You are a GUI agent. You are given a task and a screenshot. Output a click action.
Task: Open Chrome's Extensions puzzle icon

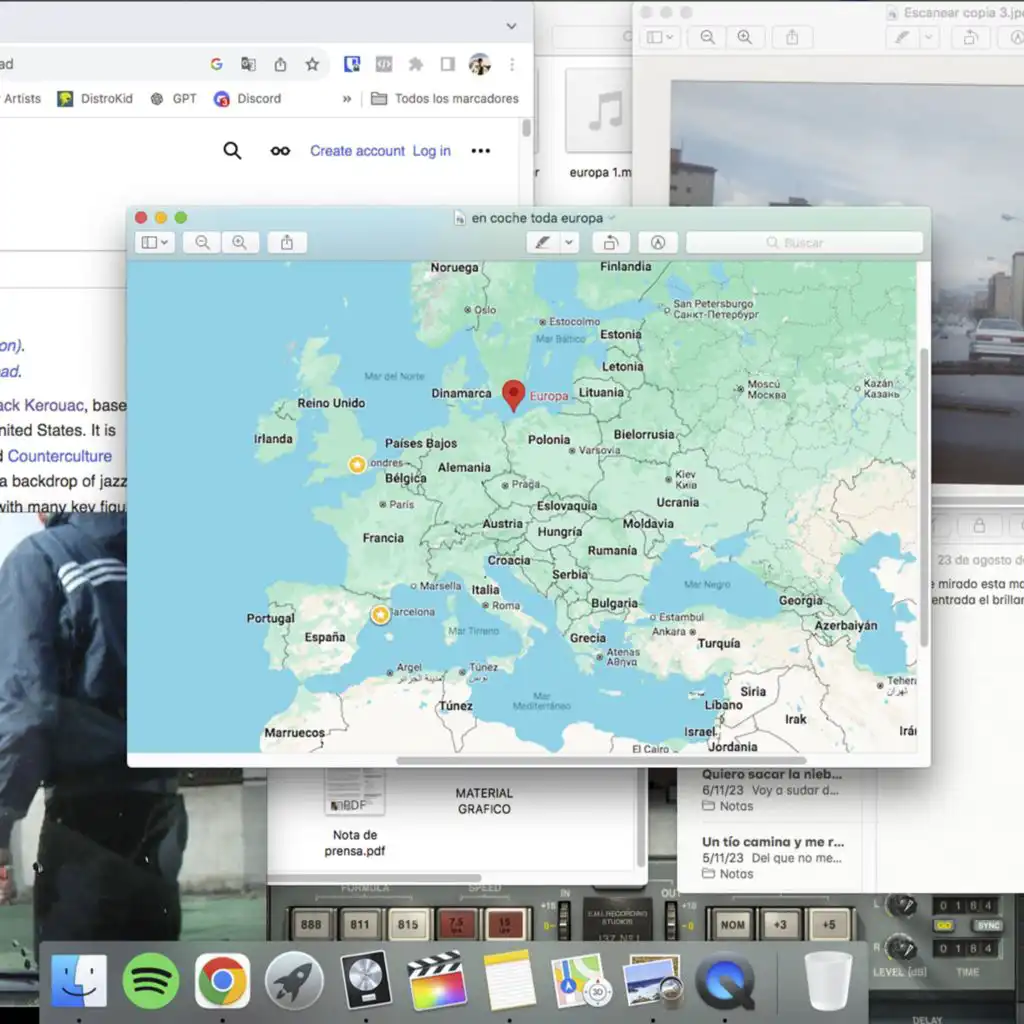415,64
